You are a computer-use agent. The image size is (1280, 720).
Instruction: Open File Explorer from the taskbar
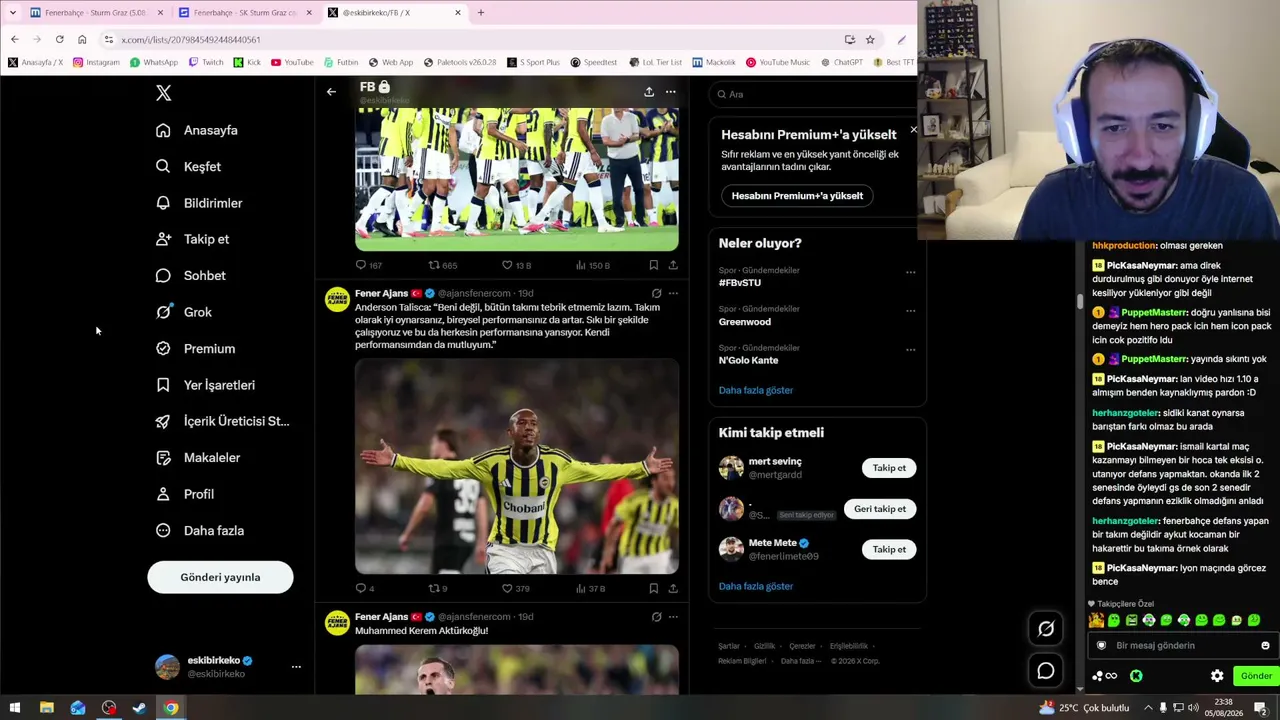(46, 708)
